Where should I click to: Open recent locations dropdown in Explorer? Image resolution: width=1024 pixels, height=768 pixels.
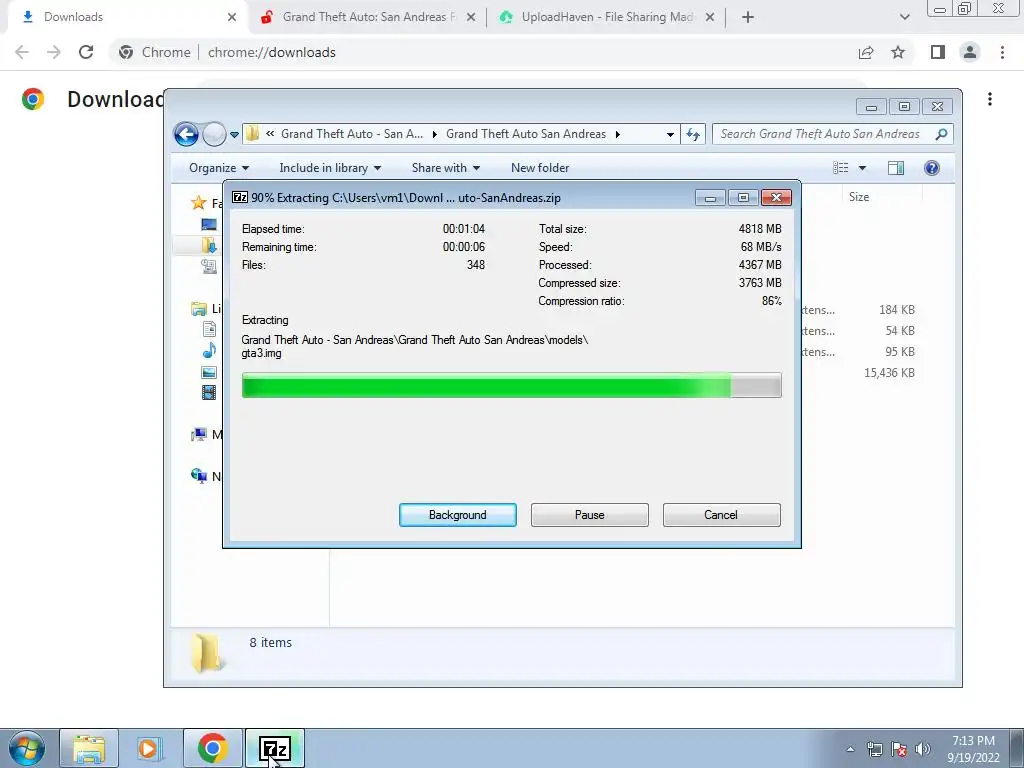(x=234, y=135)
